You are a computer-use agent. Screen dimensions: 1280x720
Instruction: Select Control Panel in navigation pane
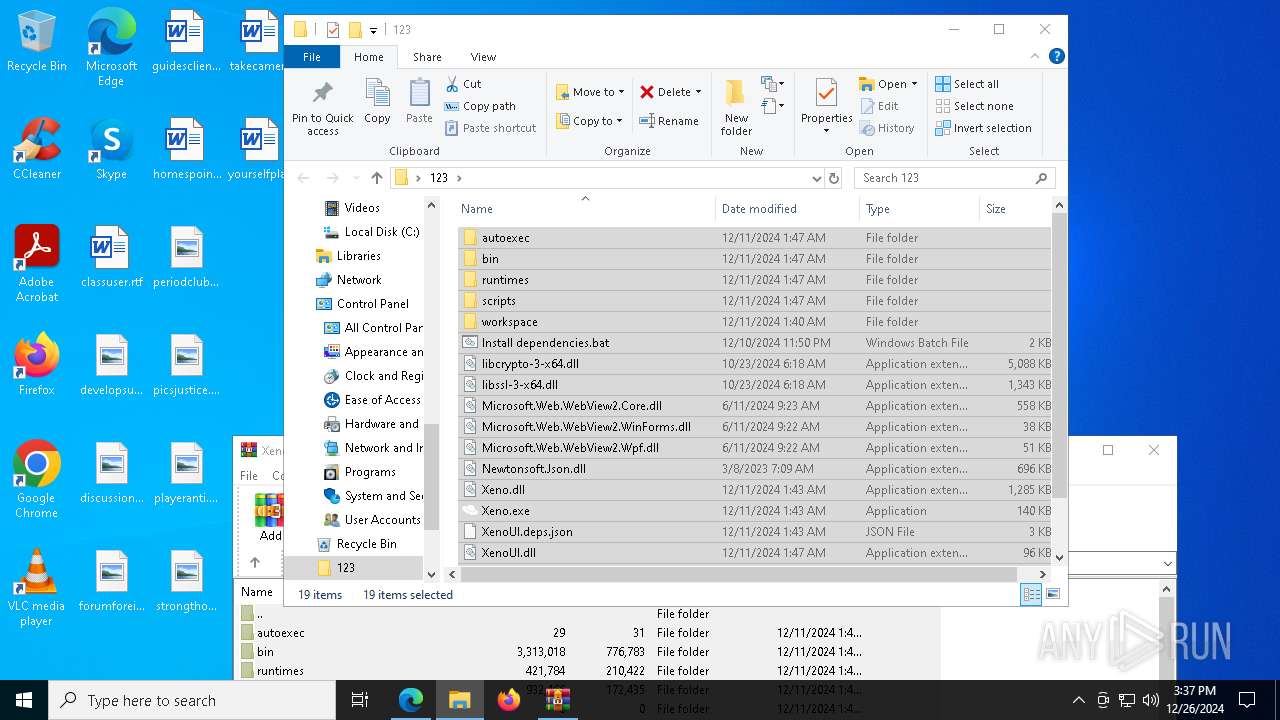pyautogui.click(x=372, y=304)
